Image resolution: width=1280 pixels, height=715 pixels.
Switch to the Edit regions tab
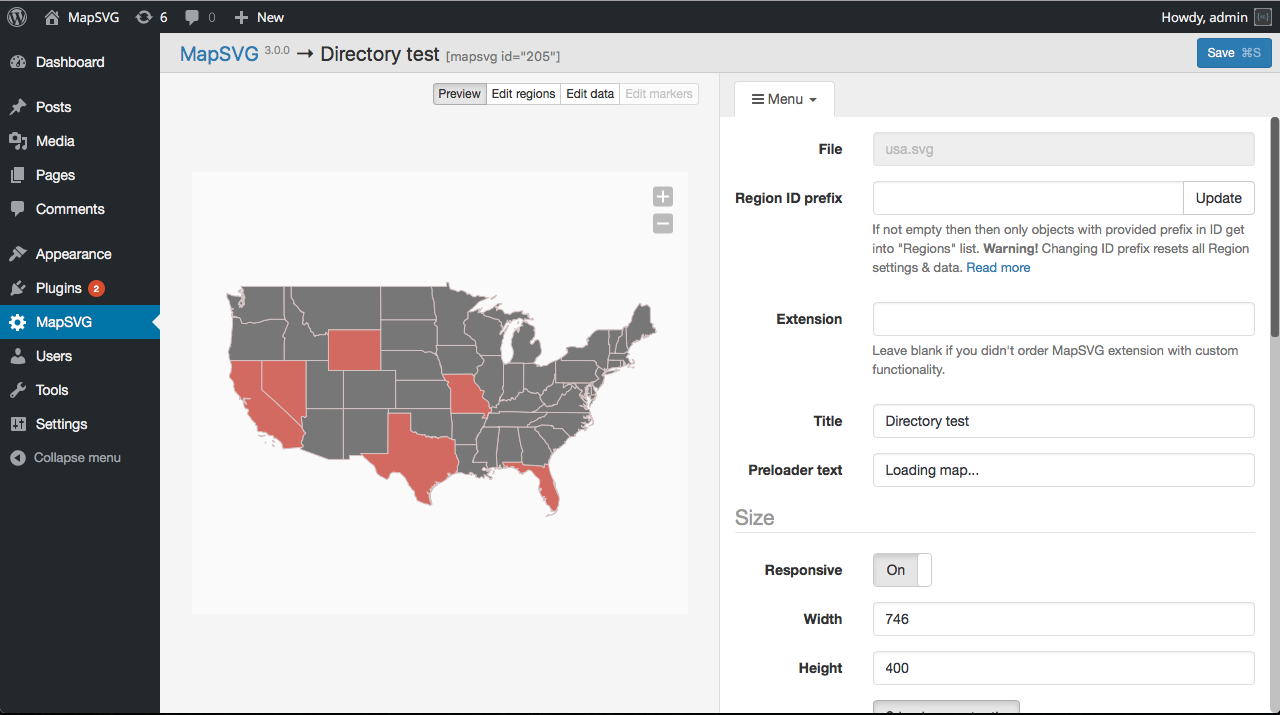[523, 93]
